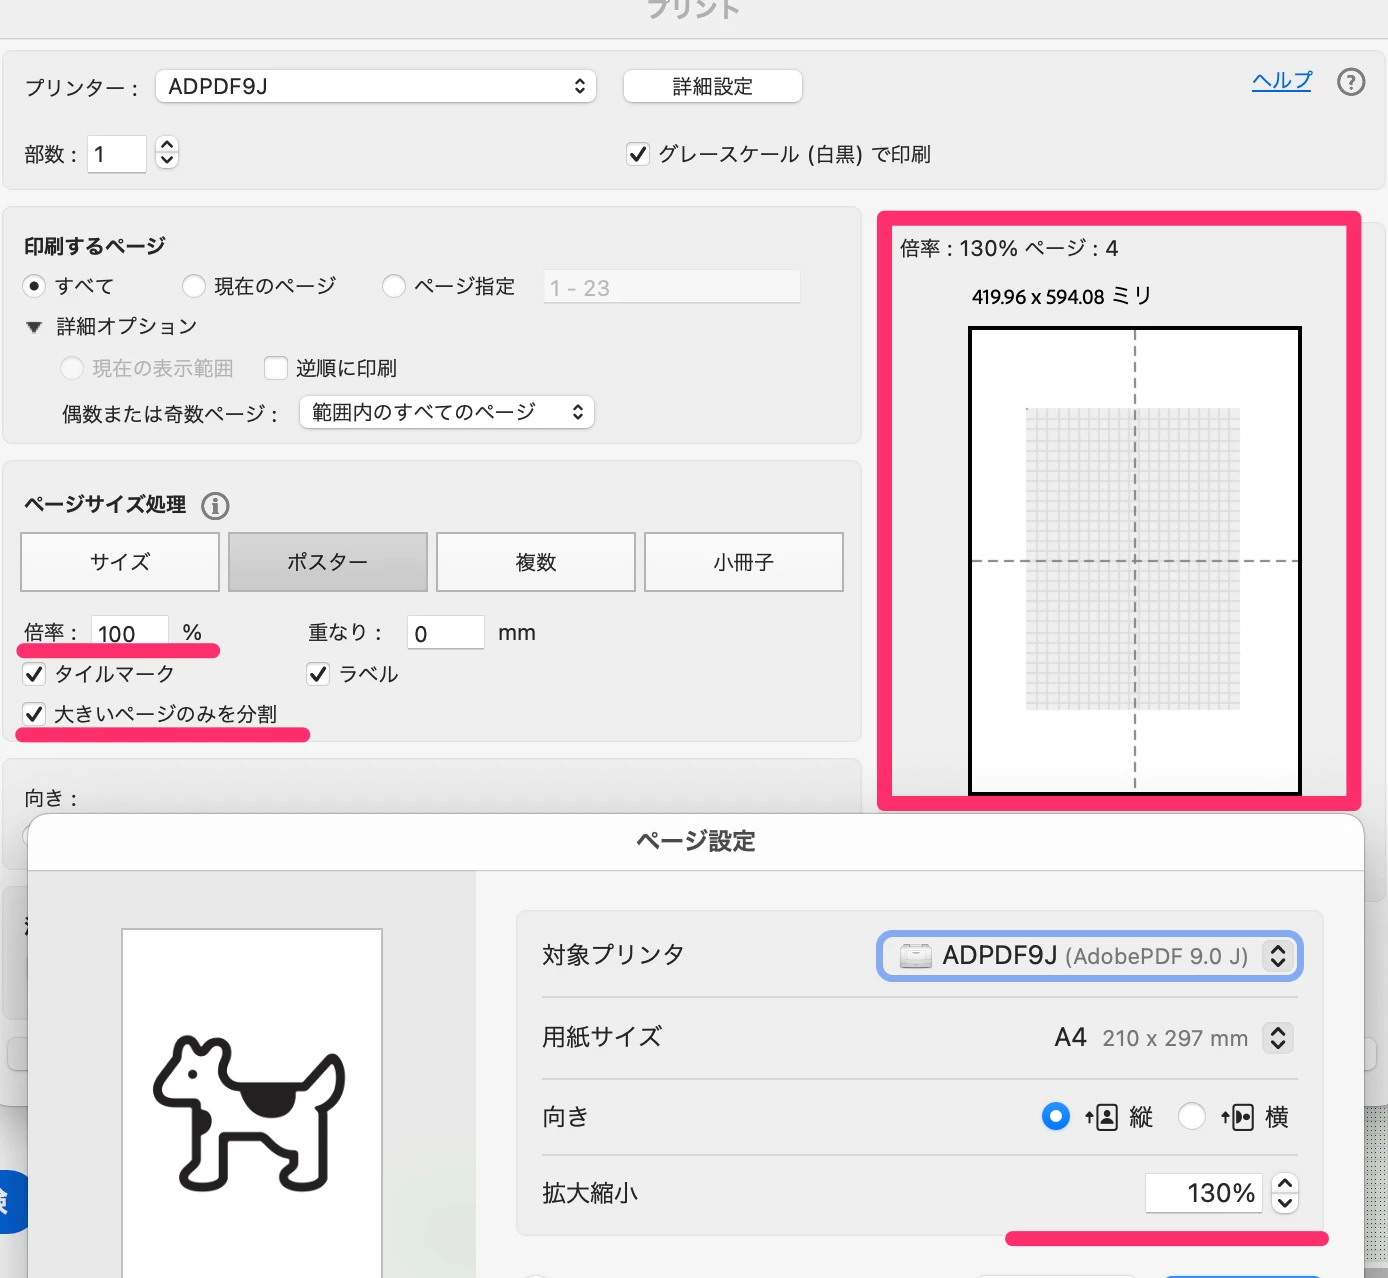
Task: Click the portrait orientation icon in page setup
Action: (x=1101, y=1117)
